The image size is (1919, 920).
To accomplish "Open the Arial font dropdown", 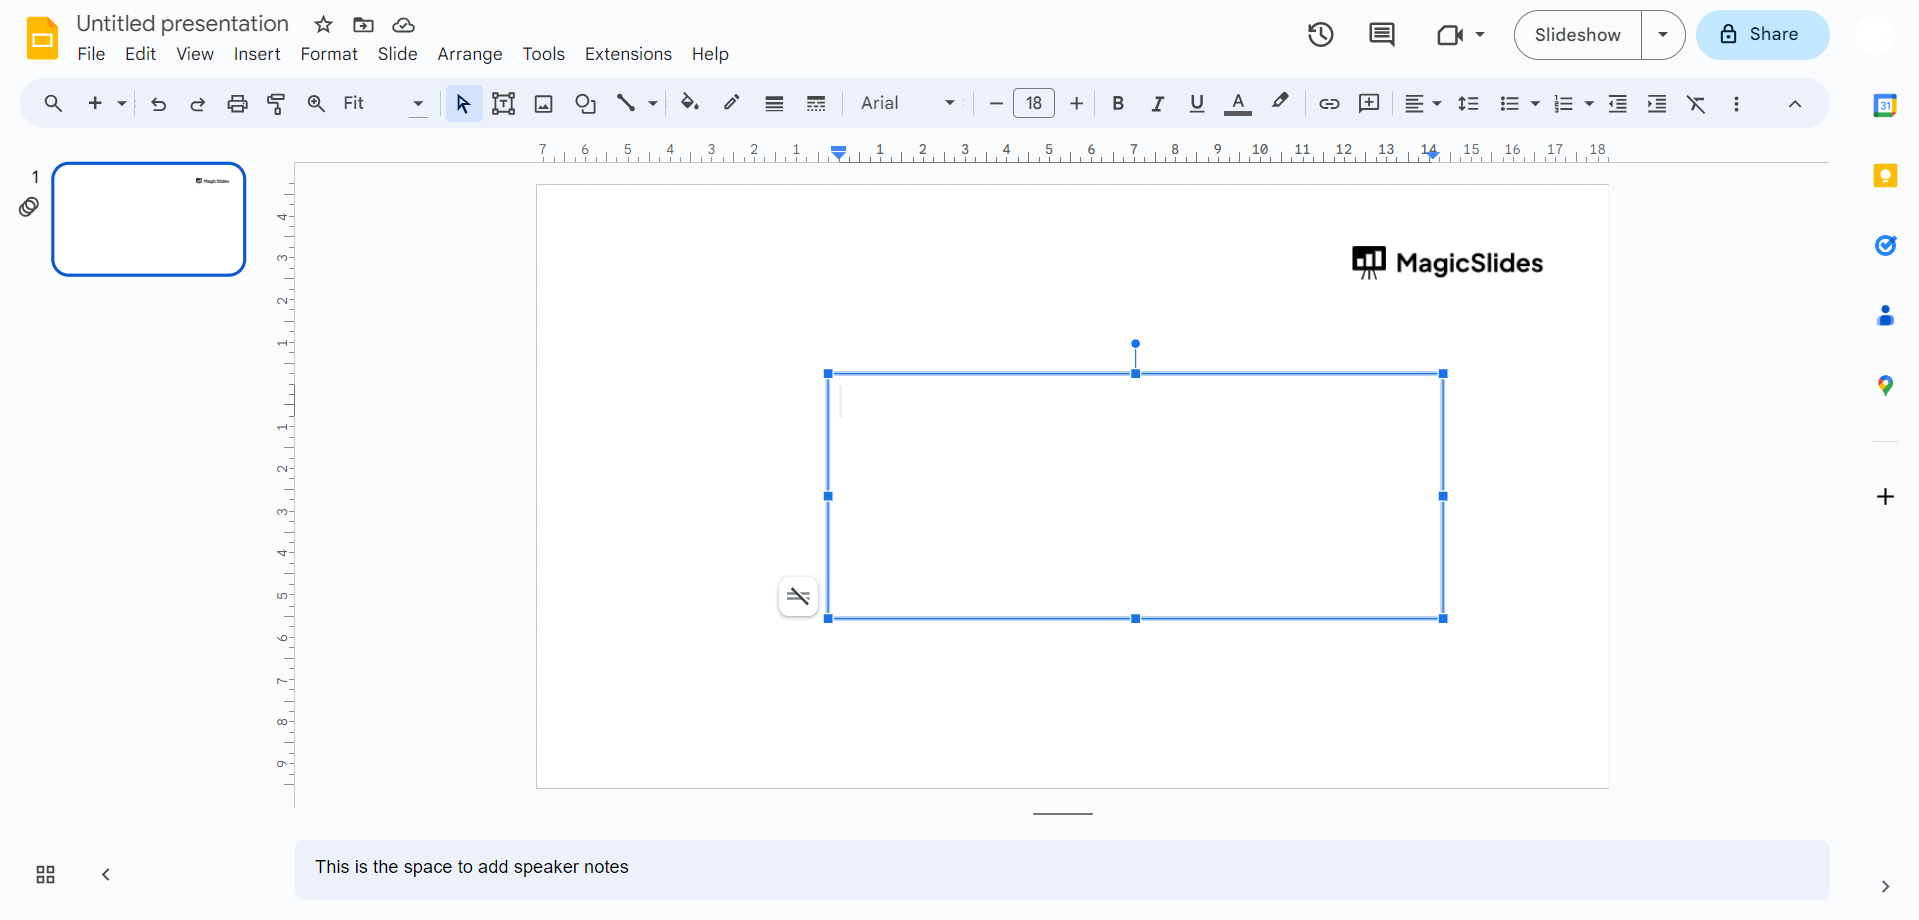I will 908,103.
